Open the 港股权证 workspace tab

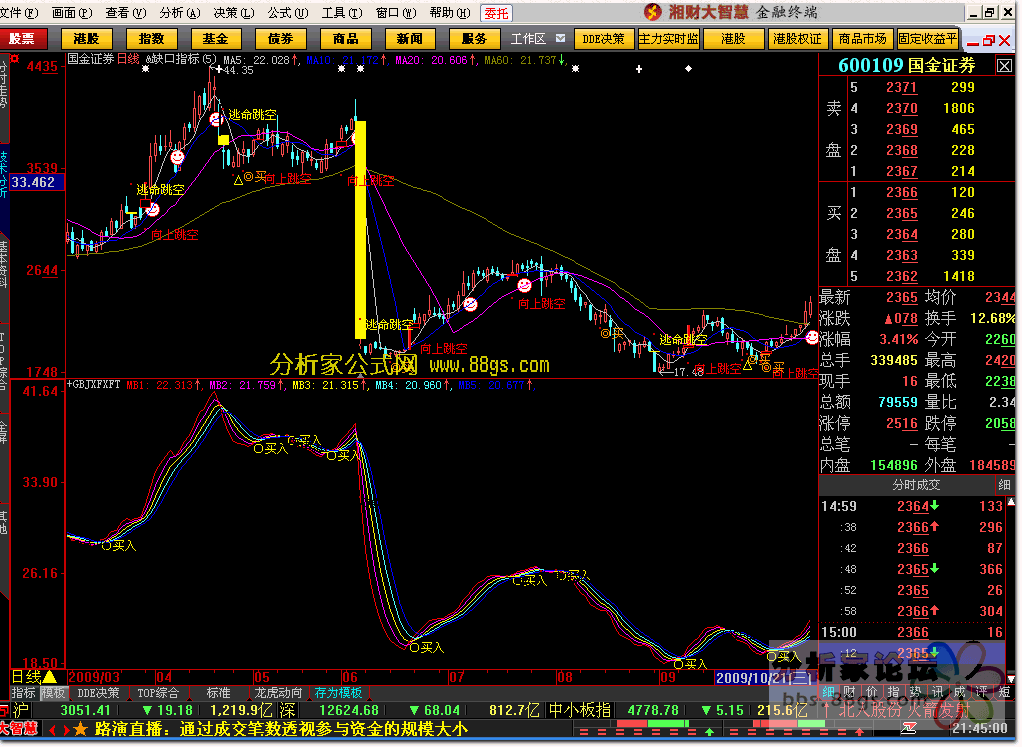pyautogui.click(x=797, y=39)
